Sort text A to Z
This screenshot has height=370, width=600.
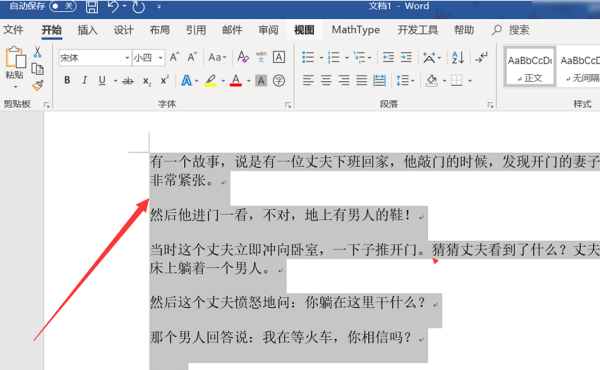458,57
